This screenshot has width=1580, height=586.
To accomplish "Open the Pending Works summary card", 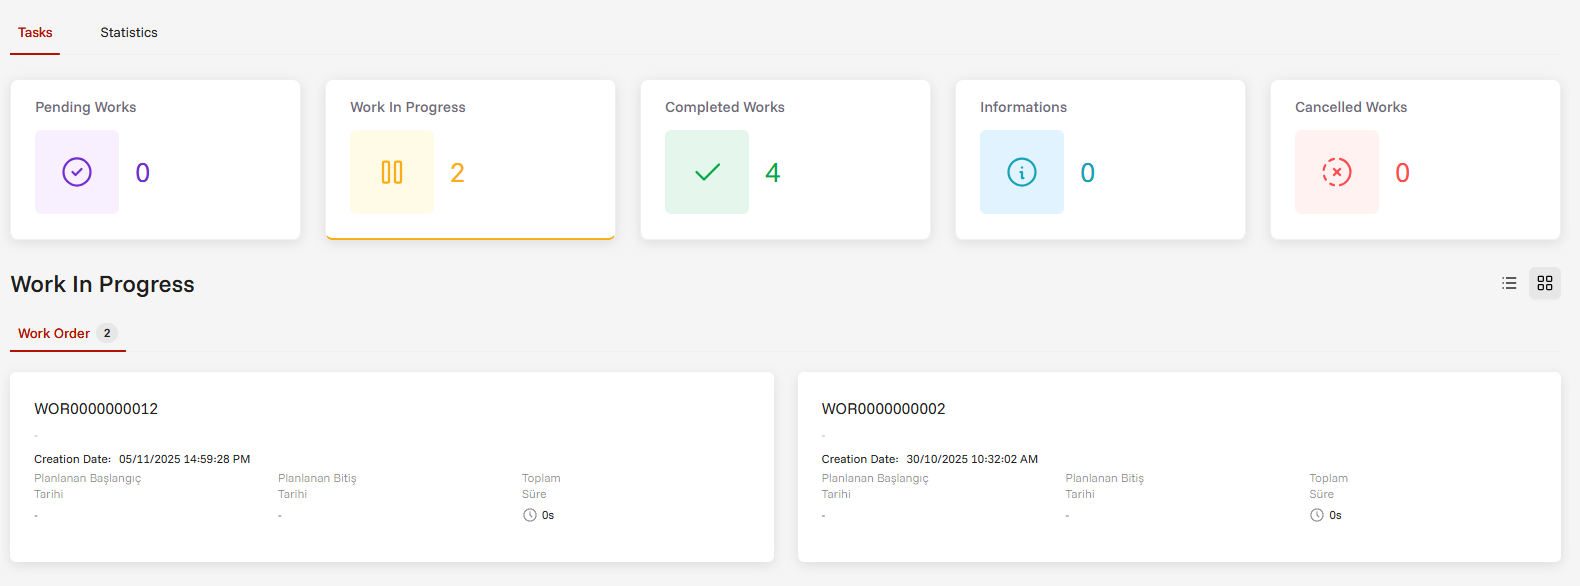I will tap(155, 159).
